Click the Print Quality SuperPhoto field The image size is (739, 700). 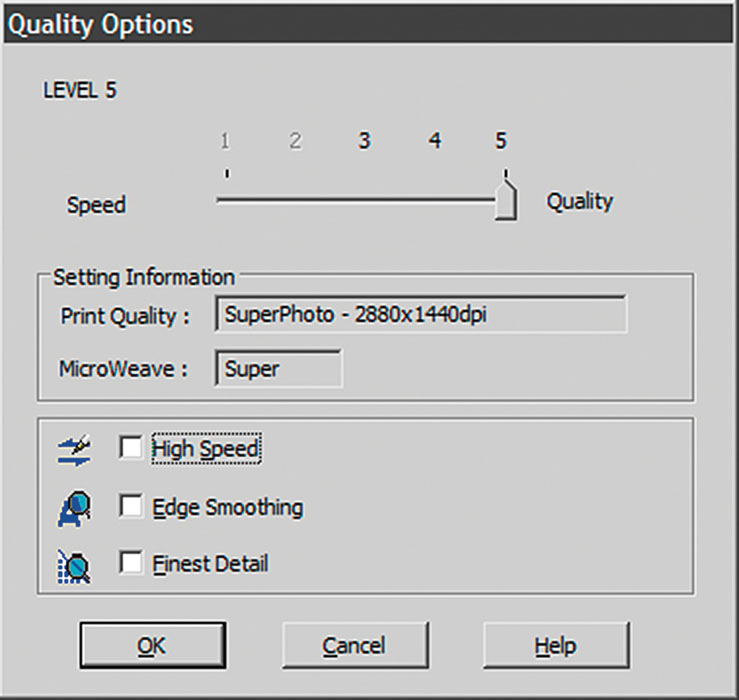click(x=421, y=314)
